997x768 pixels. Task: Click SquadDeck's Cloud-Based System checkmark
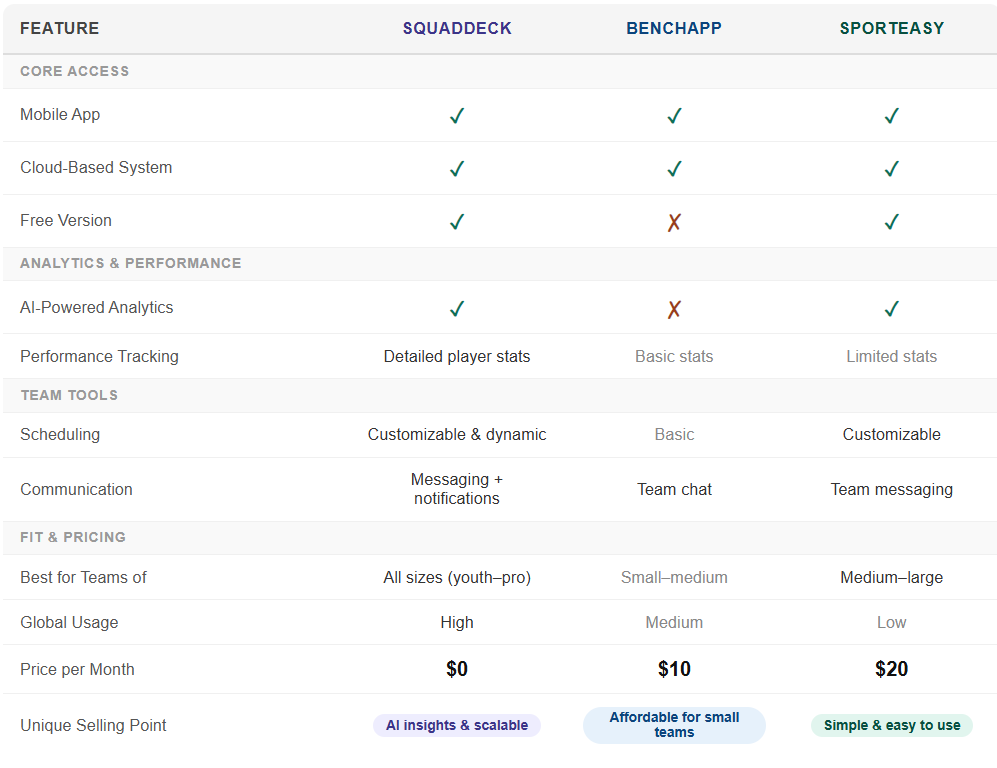tap(457, 168)
